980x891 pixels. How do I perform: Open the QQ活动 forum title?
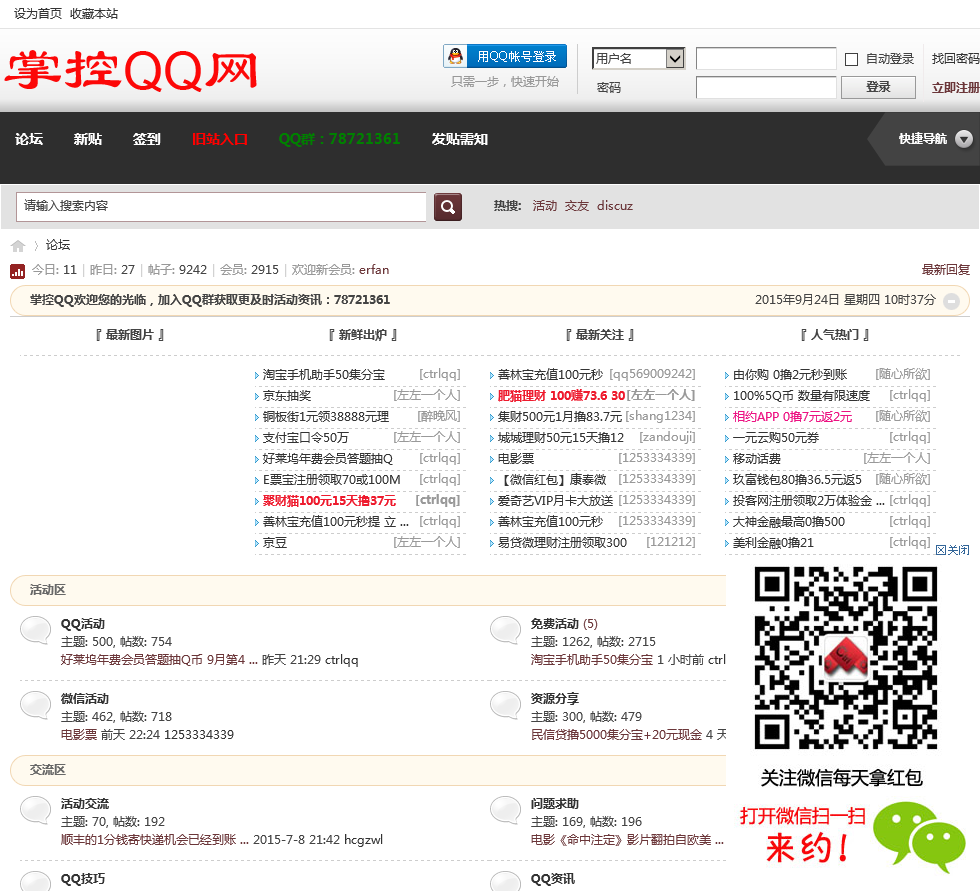[x=82, y=624]
